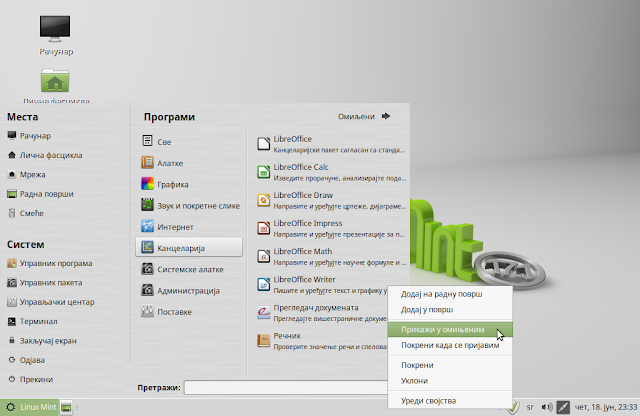Click in the Претражи search field

[x=286, y=387]
